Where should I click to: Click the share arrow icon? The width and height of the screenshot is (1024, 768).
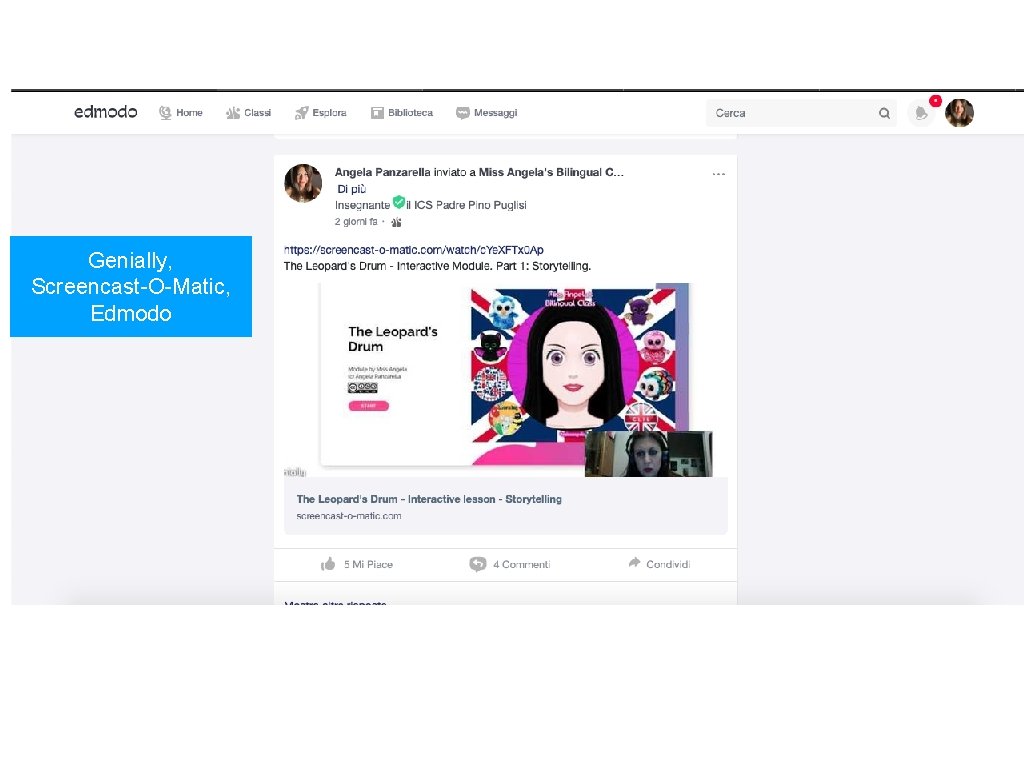(x=634, y=562)
